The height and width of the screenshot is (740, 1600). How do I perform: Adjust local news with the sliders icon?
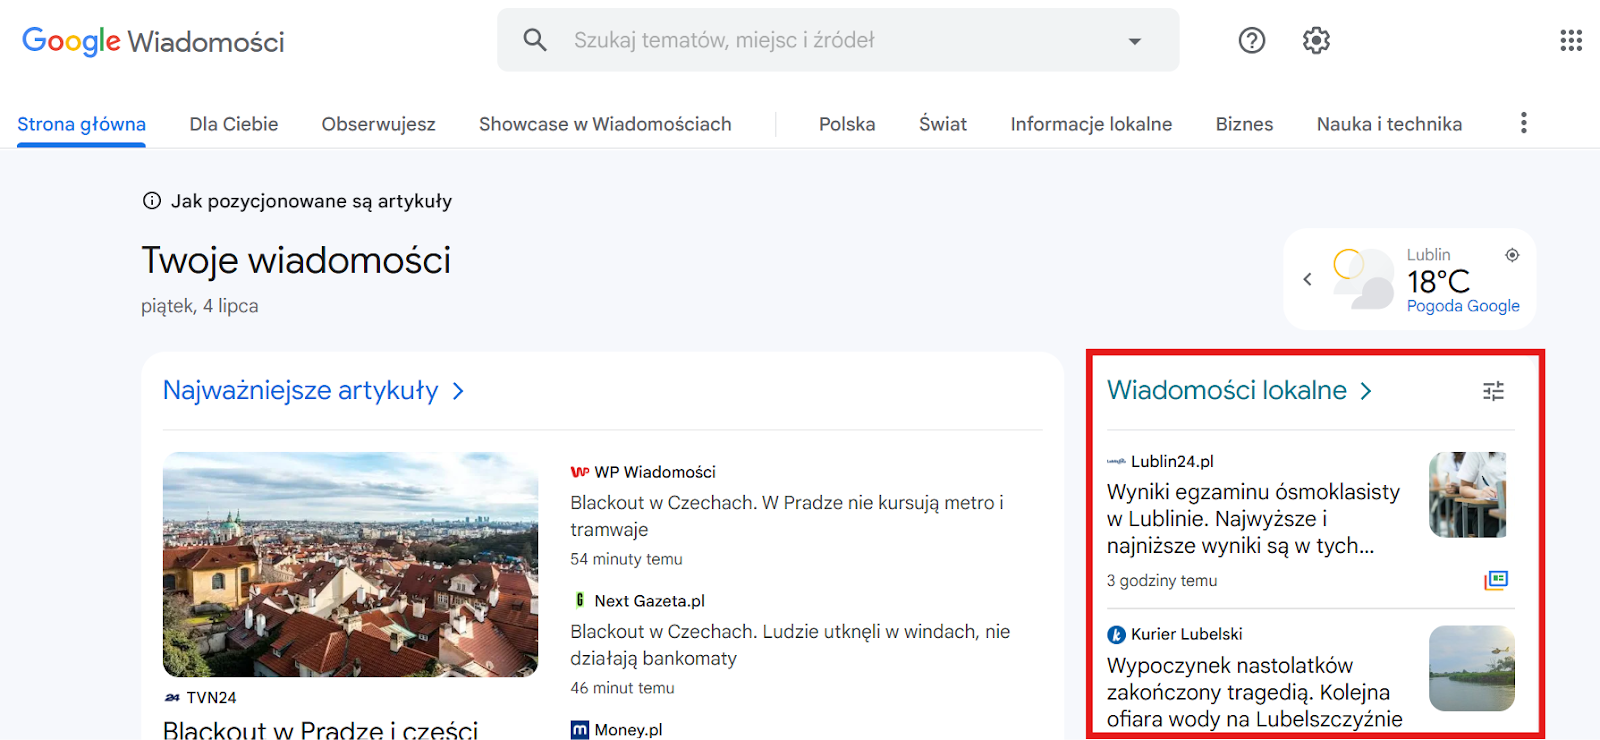click(1493, 391)
